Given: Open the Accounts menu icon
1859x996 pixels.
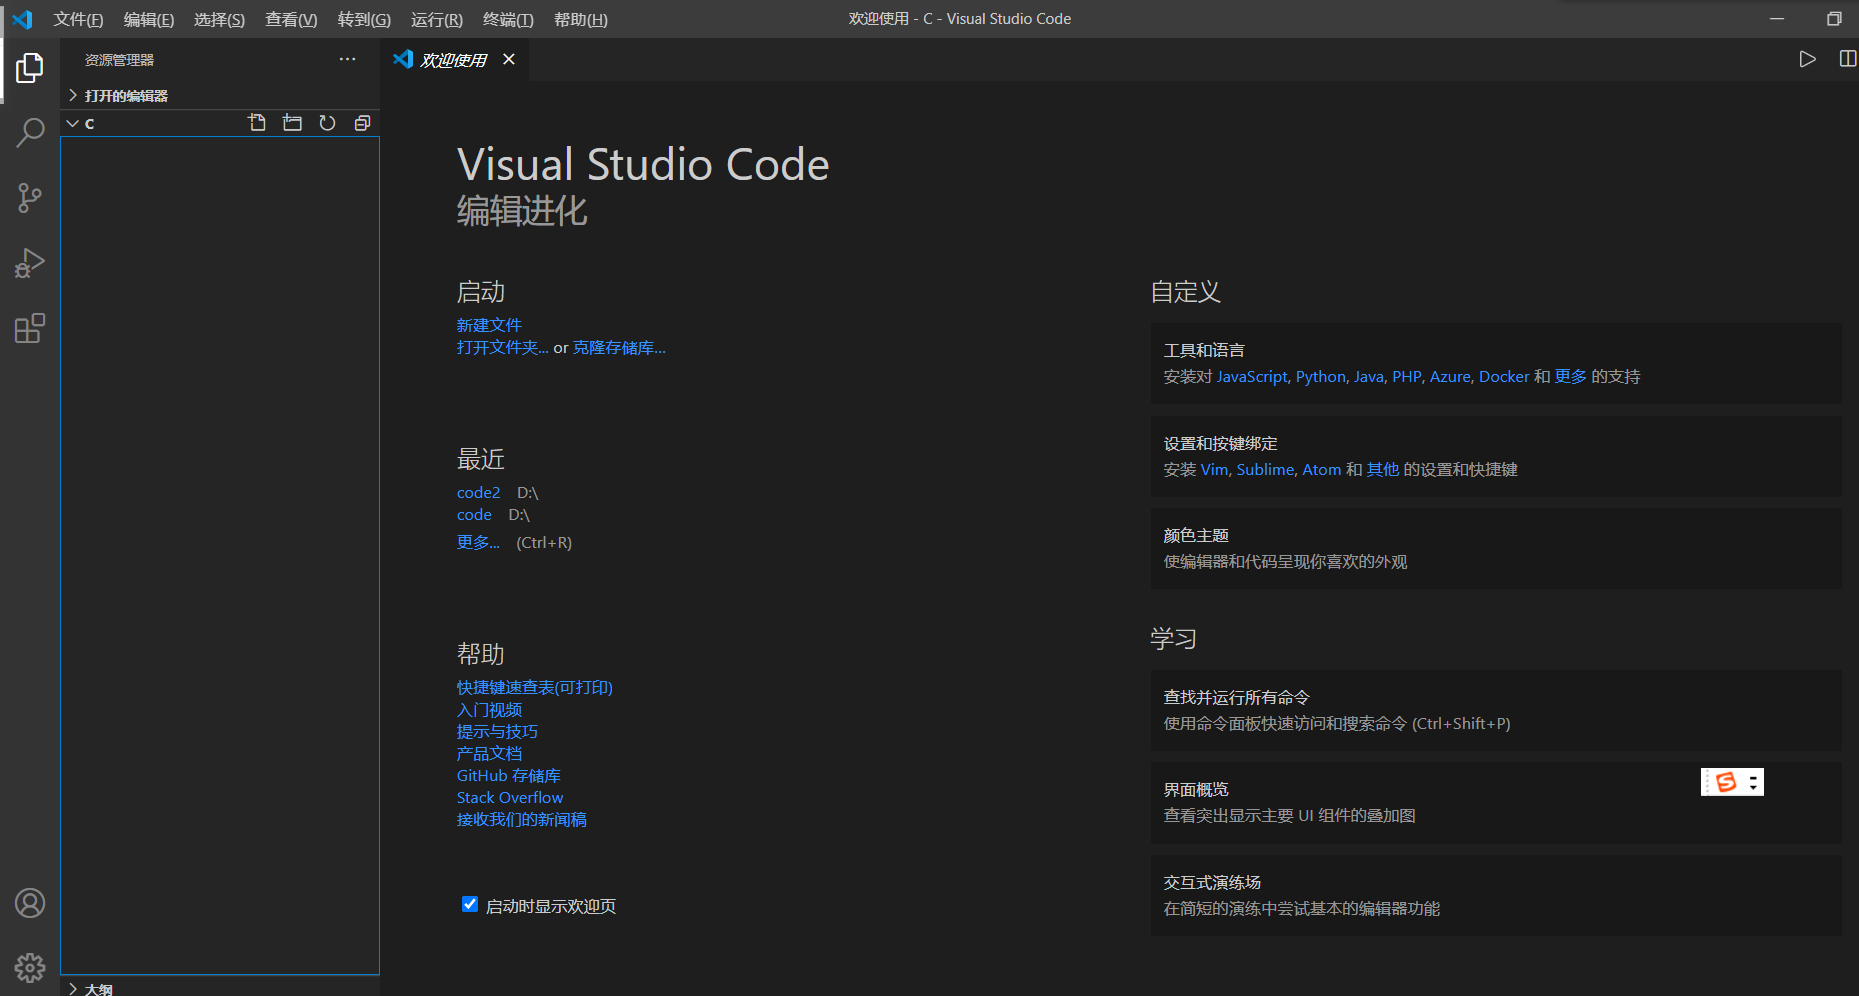Looking at the screenshot, I should [x=30, y=903].
